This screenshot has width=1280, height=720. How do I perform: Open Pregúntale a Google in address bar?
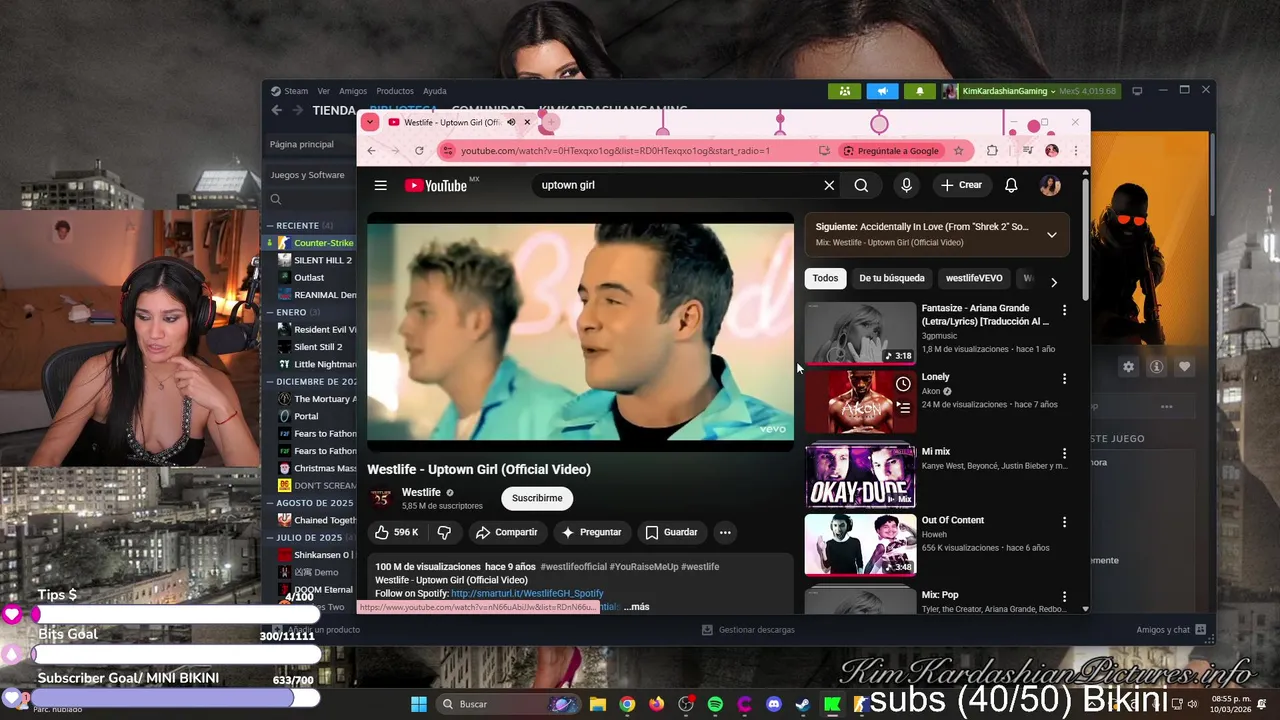point(890,151)
